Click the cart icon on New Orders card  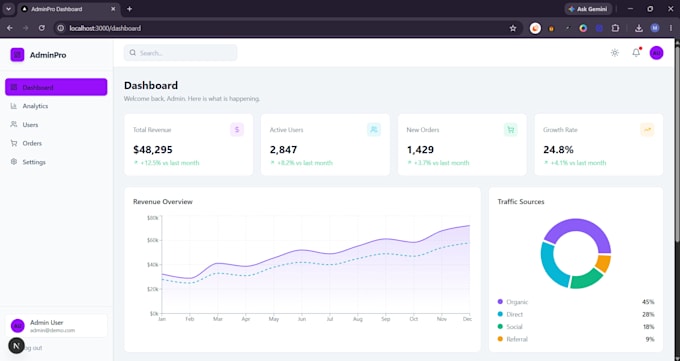(510, 130)
